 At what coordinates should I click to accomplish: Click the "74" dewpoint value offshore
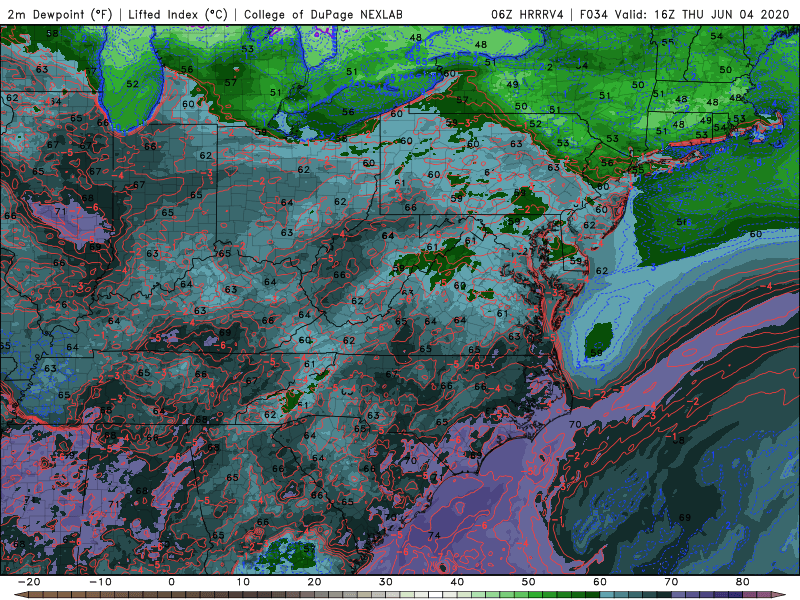434,535
